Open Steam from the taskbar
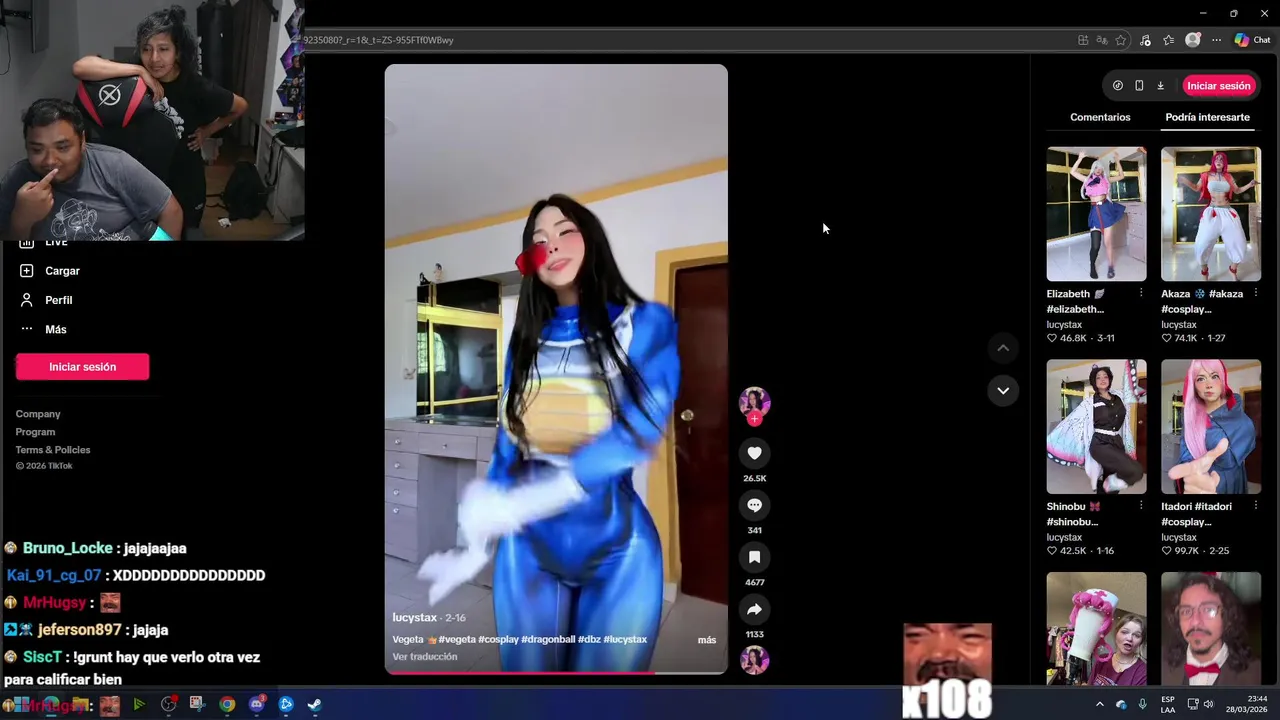Viewport: 1280px width, 720px height. coord(314,704)
